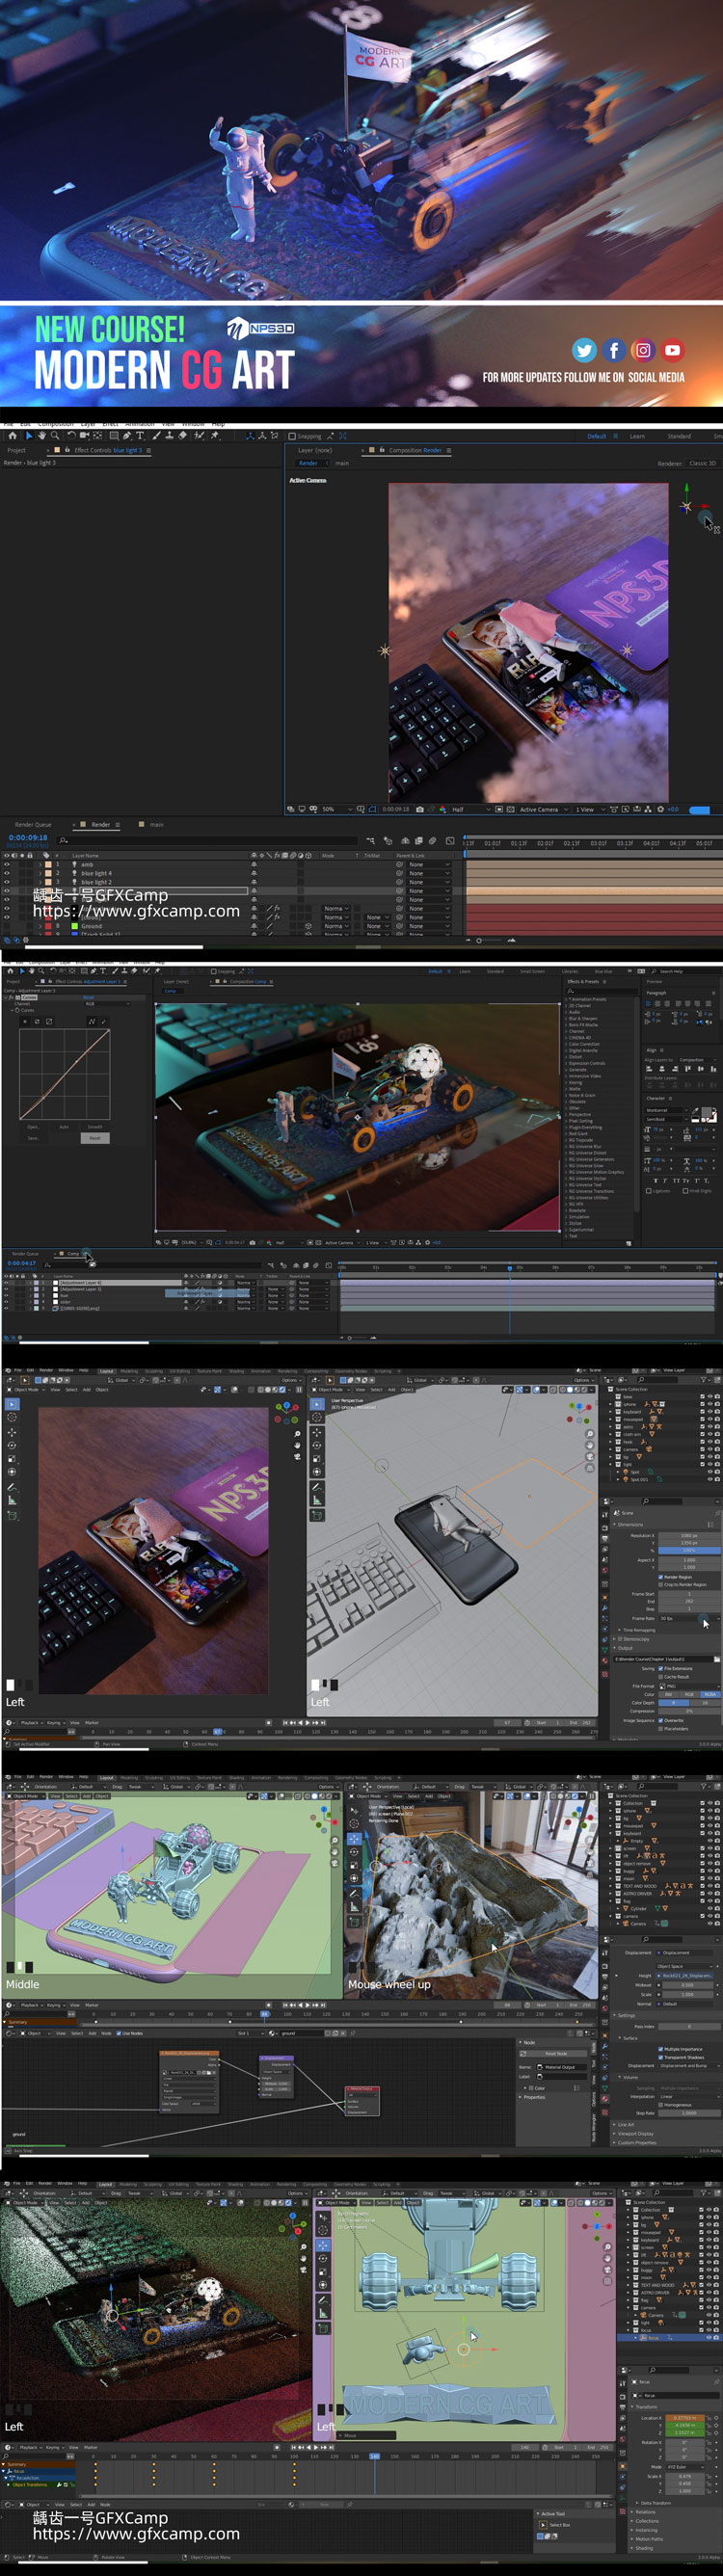The width and height of the screenshot is (723, 2576).
Task: Toggle Placeholders checkbox under Image Sequence
Action: (x=661, y=1728)
